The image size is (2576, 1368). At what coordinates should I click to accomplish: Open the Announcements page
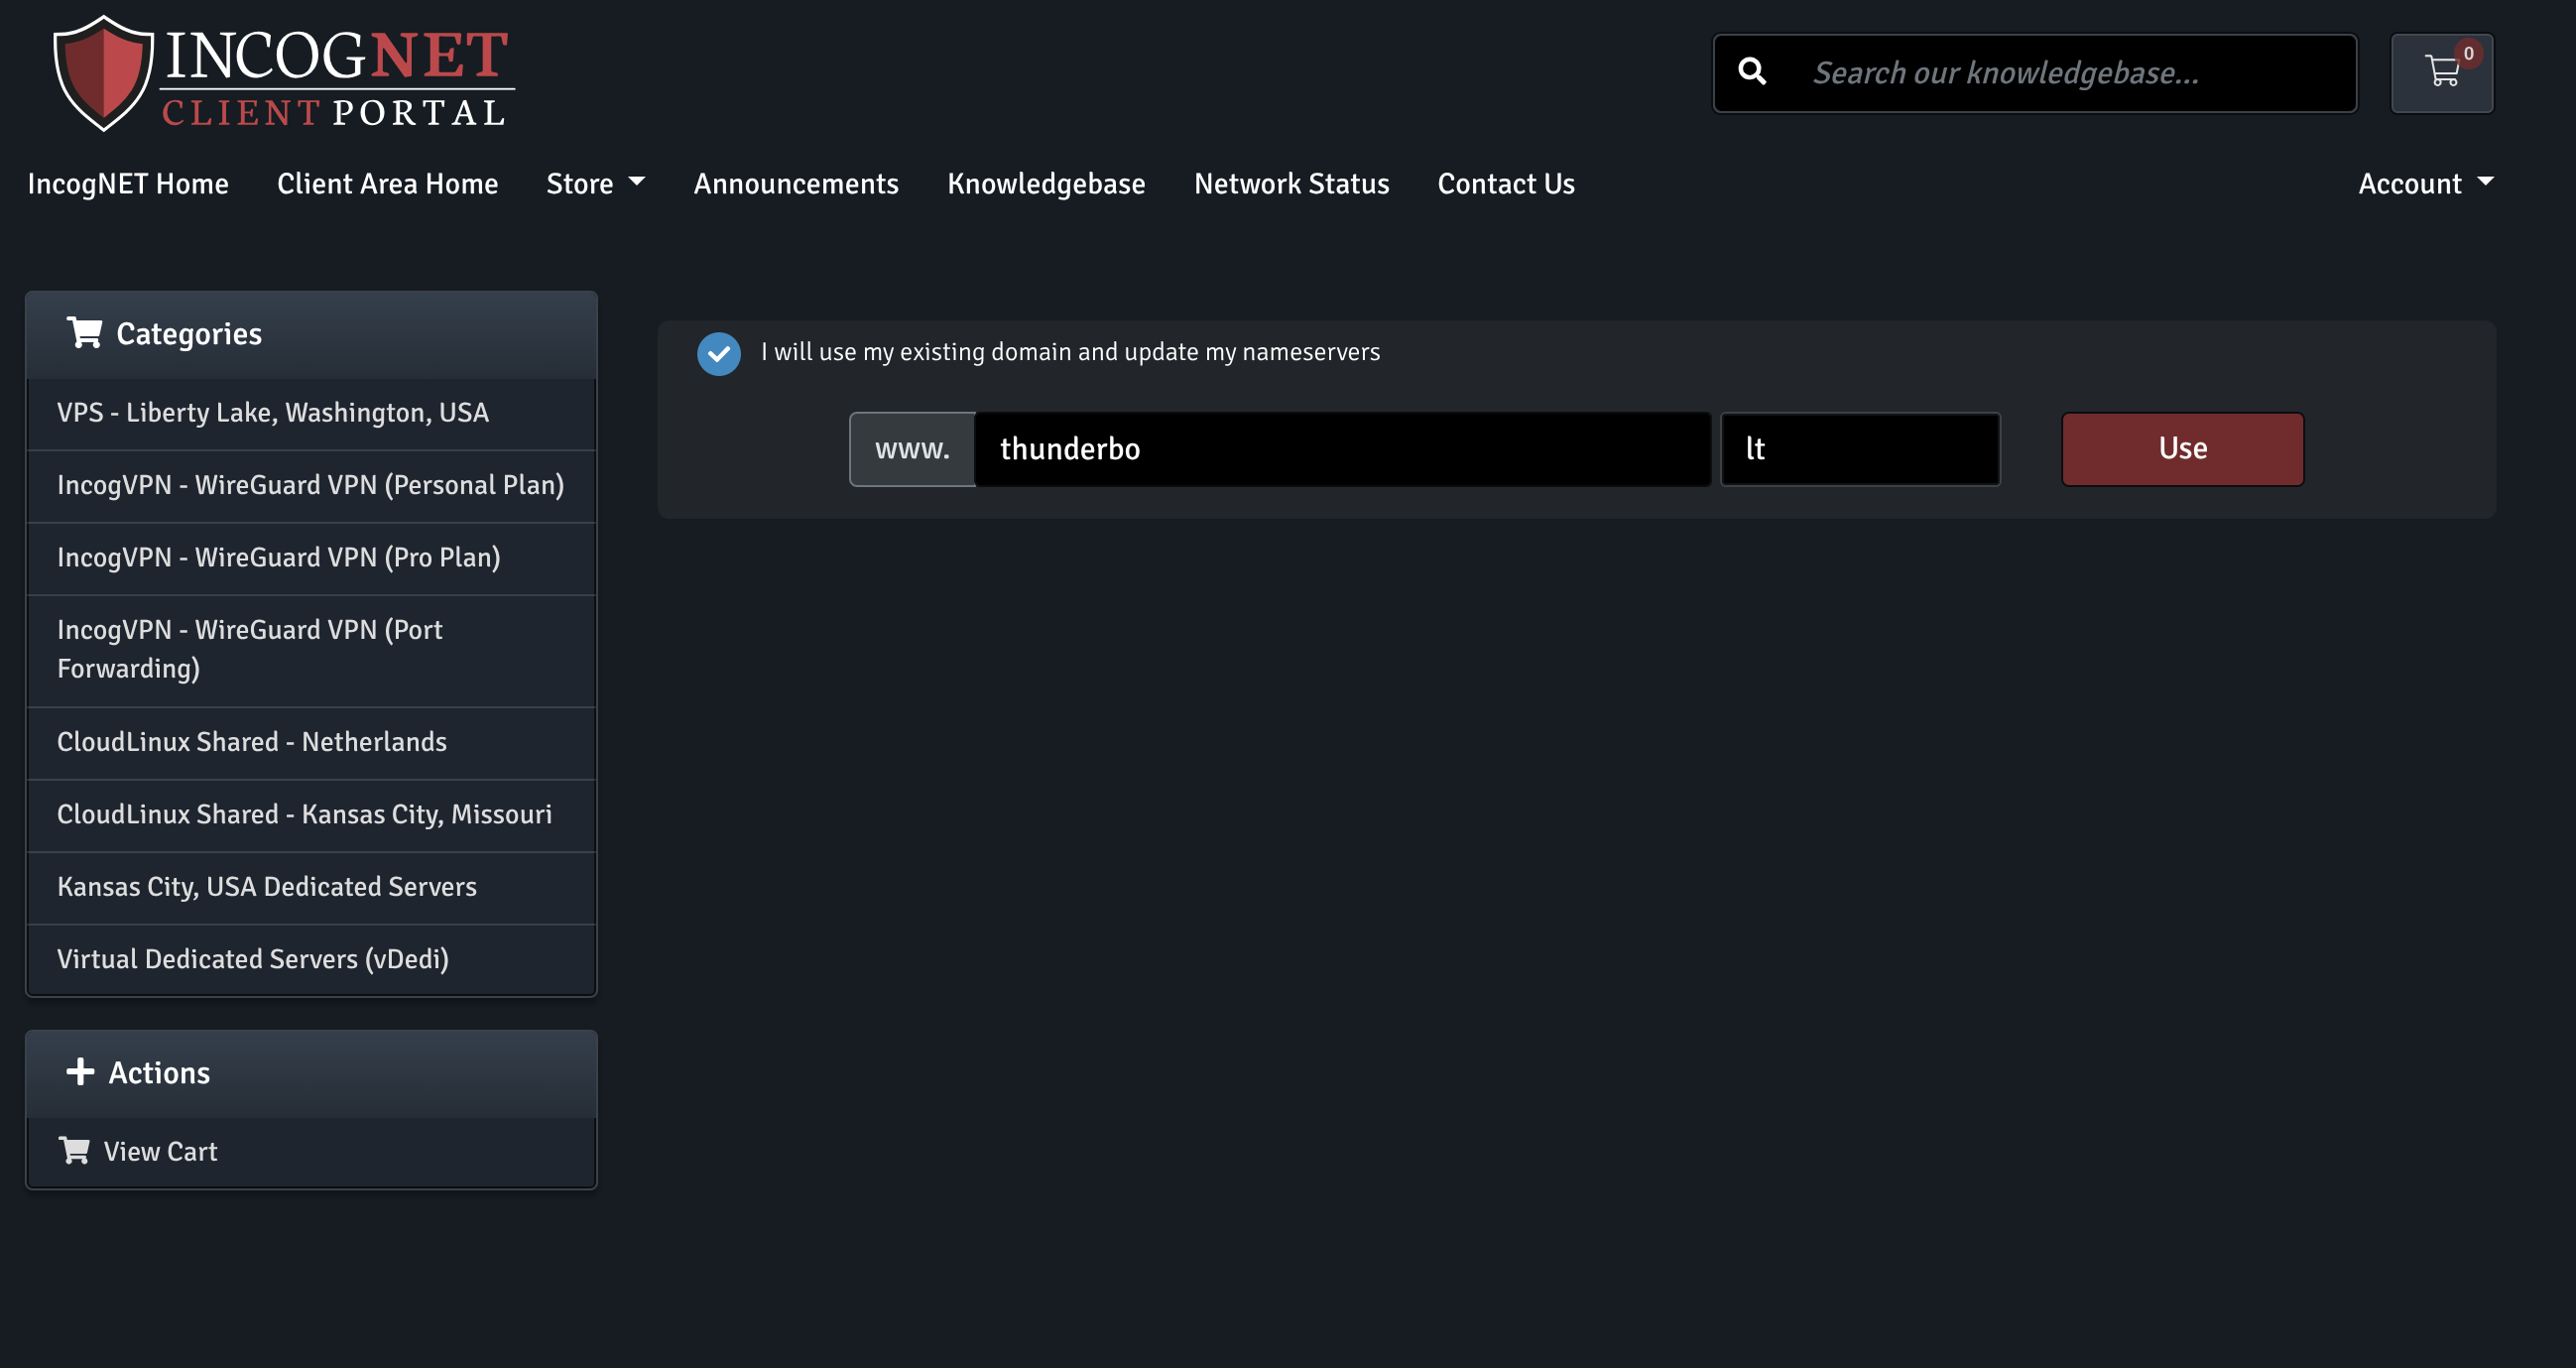796,184
